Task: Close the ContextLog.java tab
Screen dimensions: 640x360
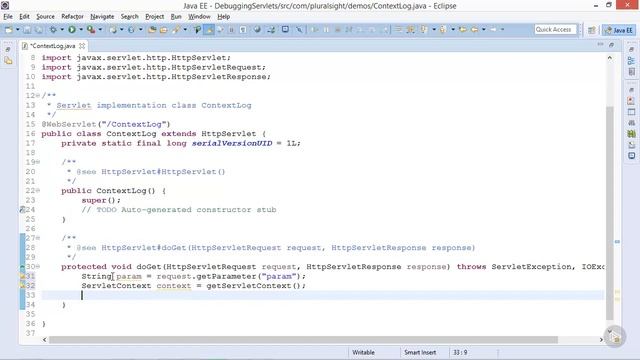Action: coord(82,46)
